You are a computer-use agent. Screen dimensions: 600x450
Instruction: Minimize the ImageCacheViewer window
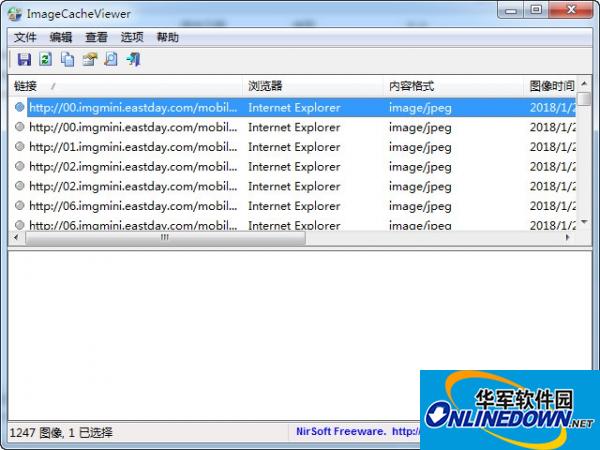click(x=511, y=11)
